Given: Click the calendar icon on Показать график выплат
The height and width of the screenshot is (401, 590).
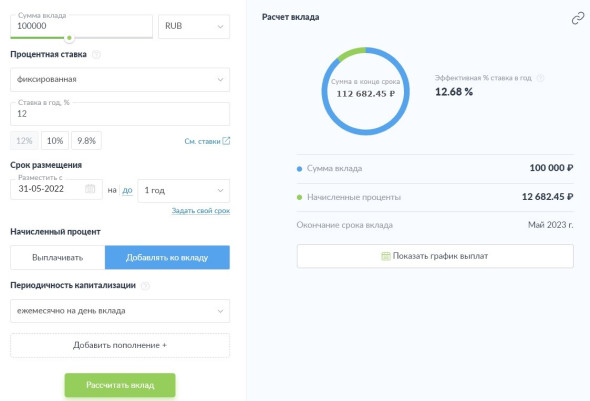Looking at the screenshot, I should click(386, 256).
